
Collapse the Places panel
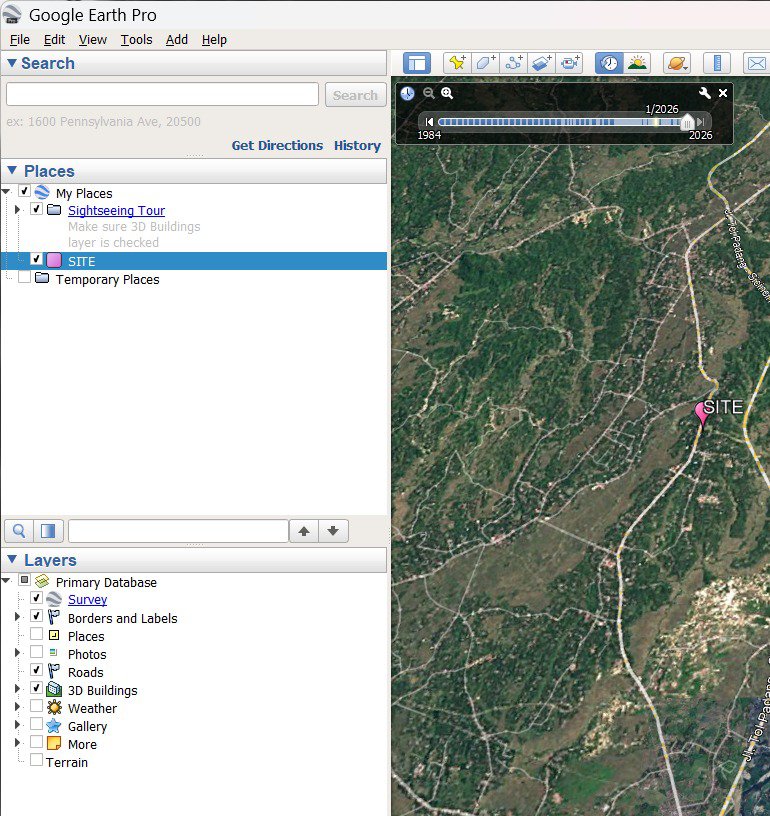[12, 171]
